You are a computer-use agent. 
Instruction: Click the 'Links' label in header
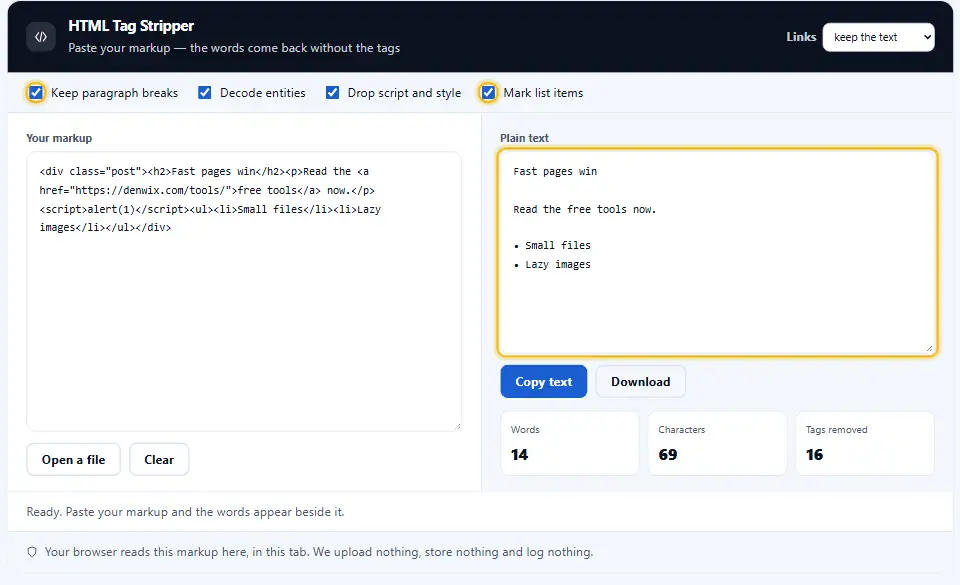pyautogui.click(x=801, y=37)
